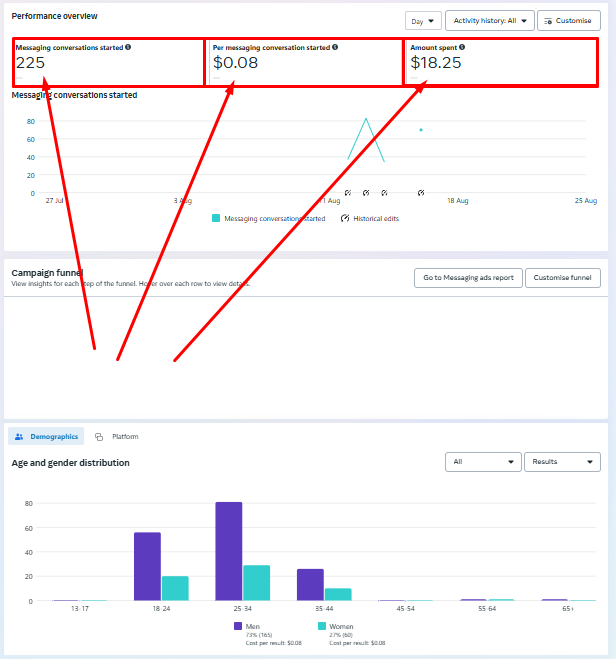Click the Customise funnel button
Viewport: 616px width, 659px height.
563,278
